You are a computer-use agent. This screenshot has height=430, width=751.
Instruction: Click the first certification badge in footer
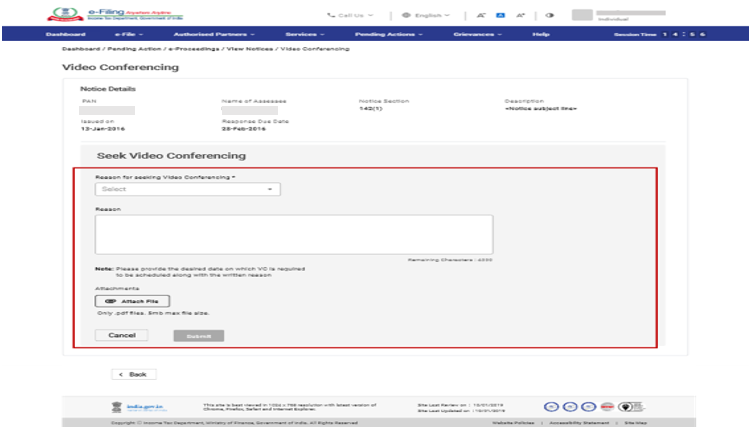point(551,406)
